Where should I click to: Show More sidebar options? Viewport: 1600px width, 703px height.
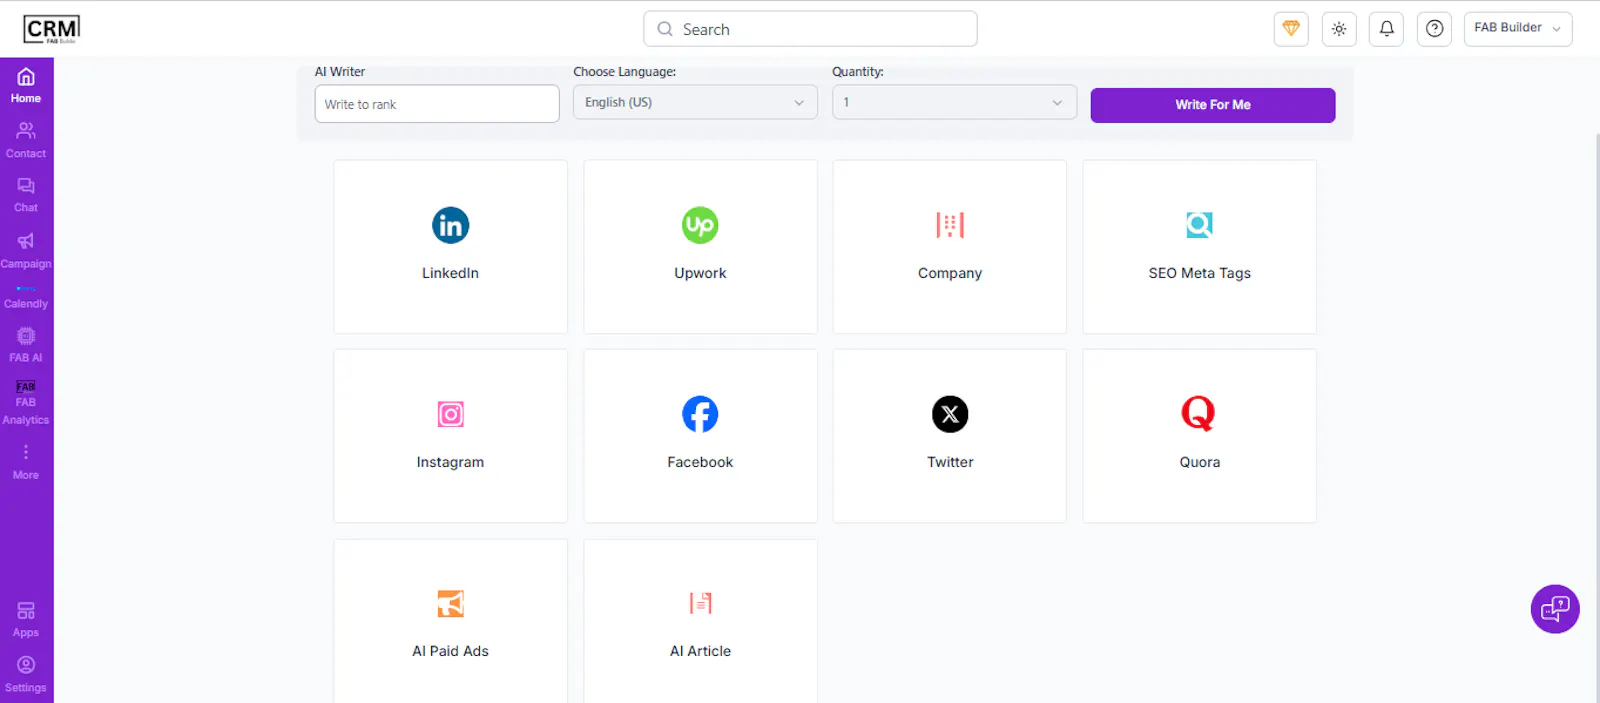(x=26, y=463)
